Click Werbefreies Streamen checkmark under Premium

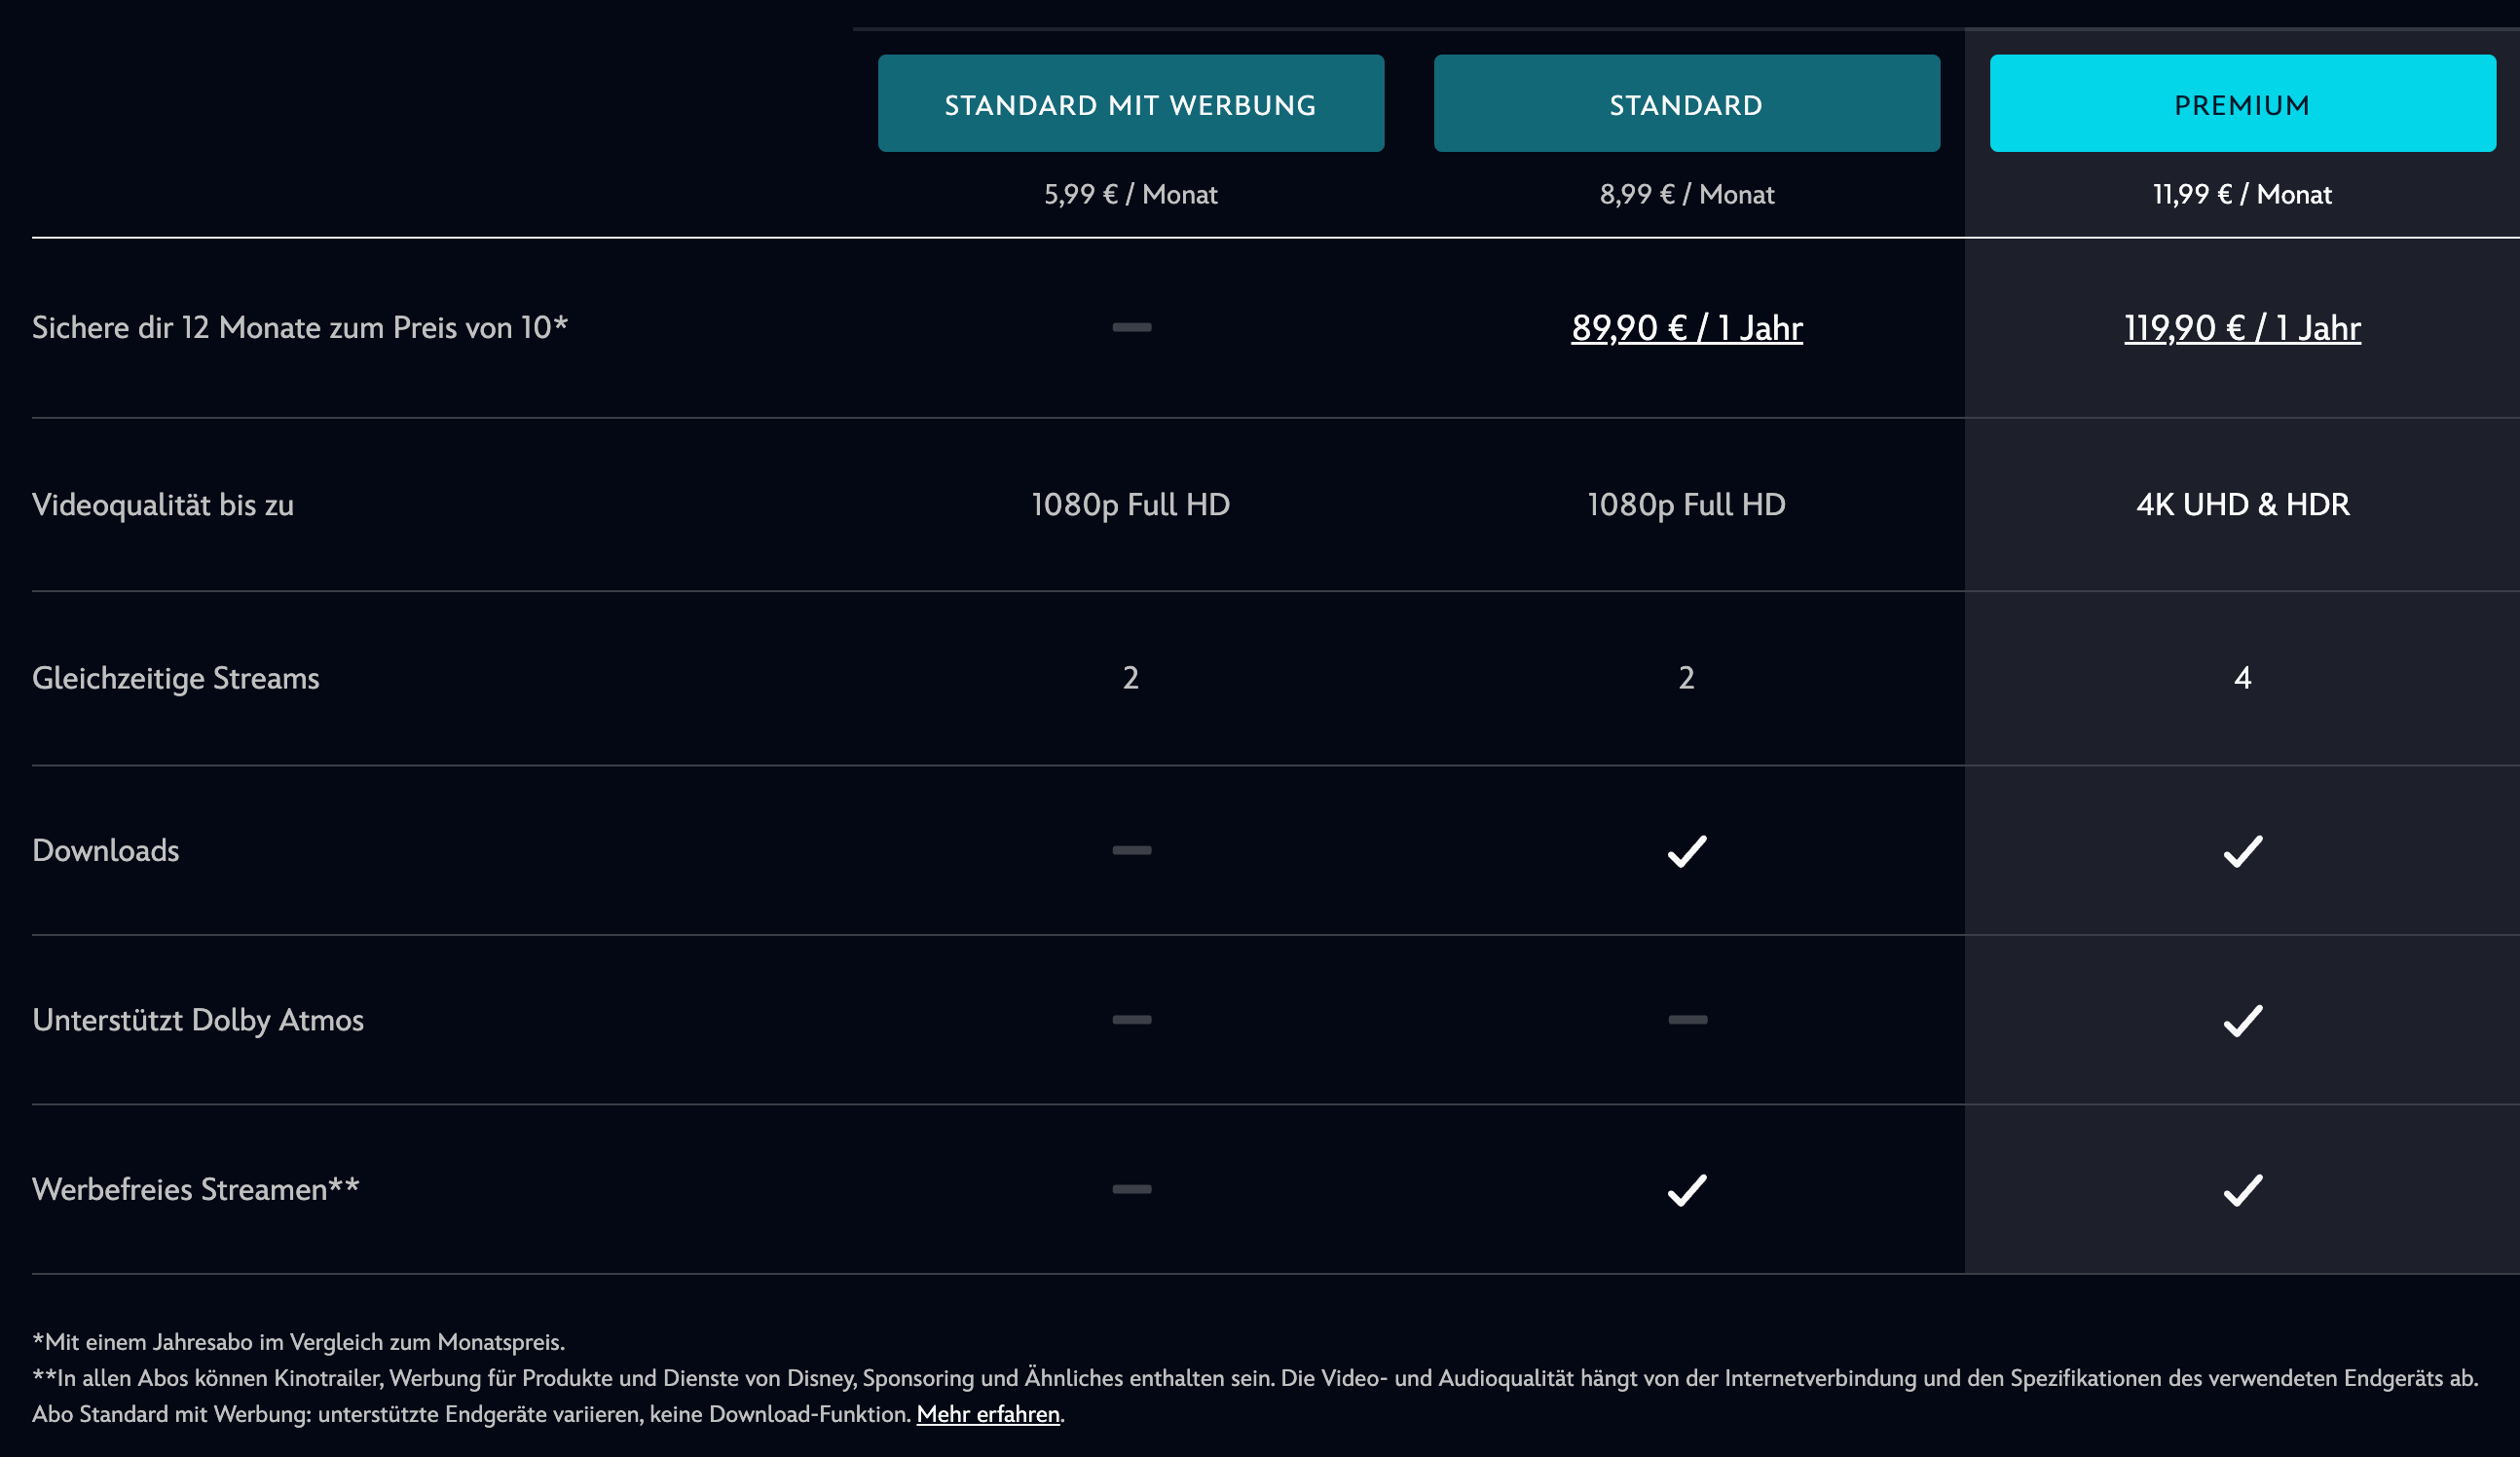2243,1190
